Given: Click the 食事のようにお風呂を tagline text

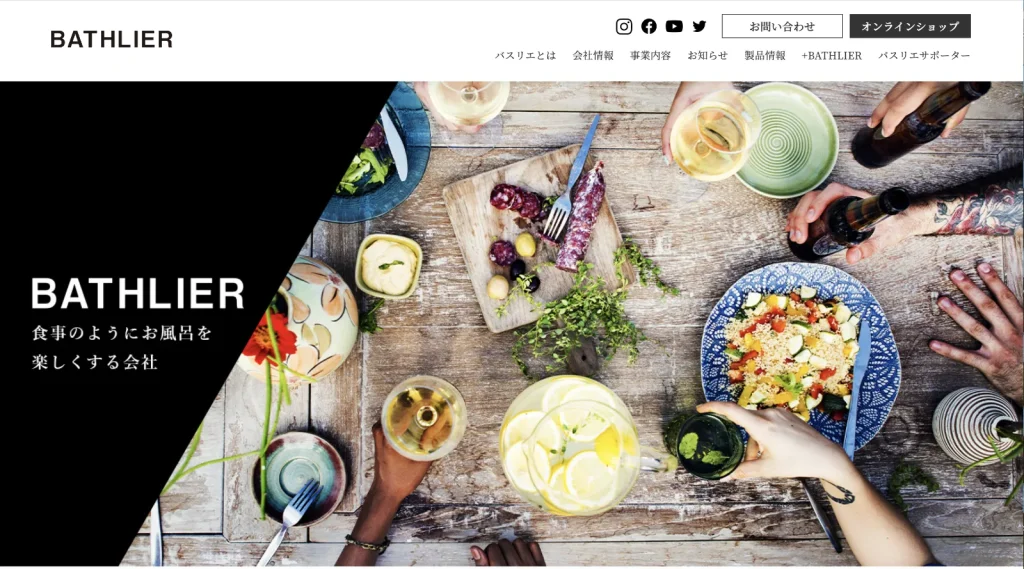Looking at the screenshot, I should click(x=121, y=333).
